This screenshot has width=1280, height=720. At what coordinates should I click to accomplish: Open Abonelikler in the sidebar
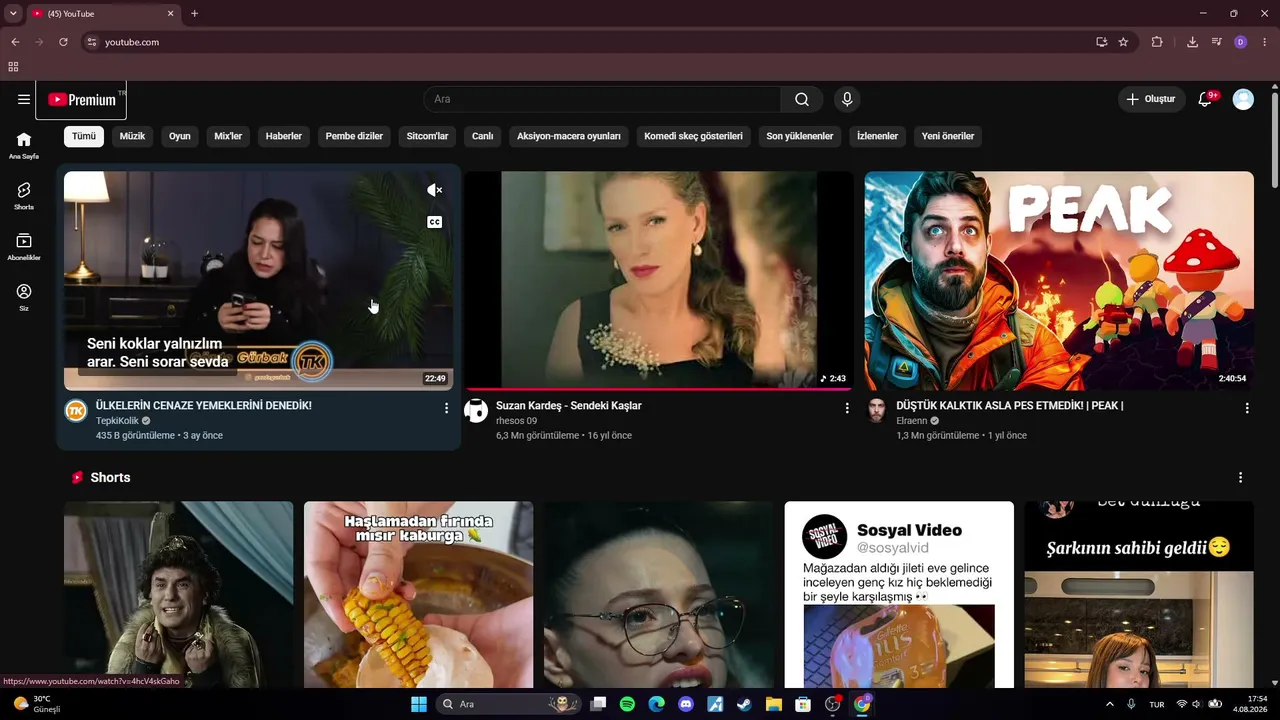(24, 246)
